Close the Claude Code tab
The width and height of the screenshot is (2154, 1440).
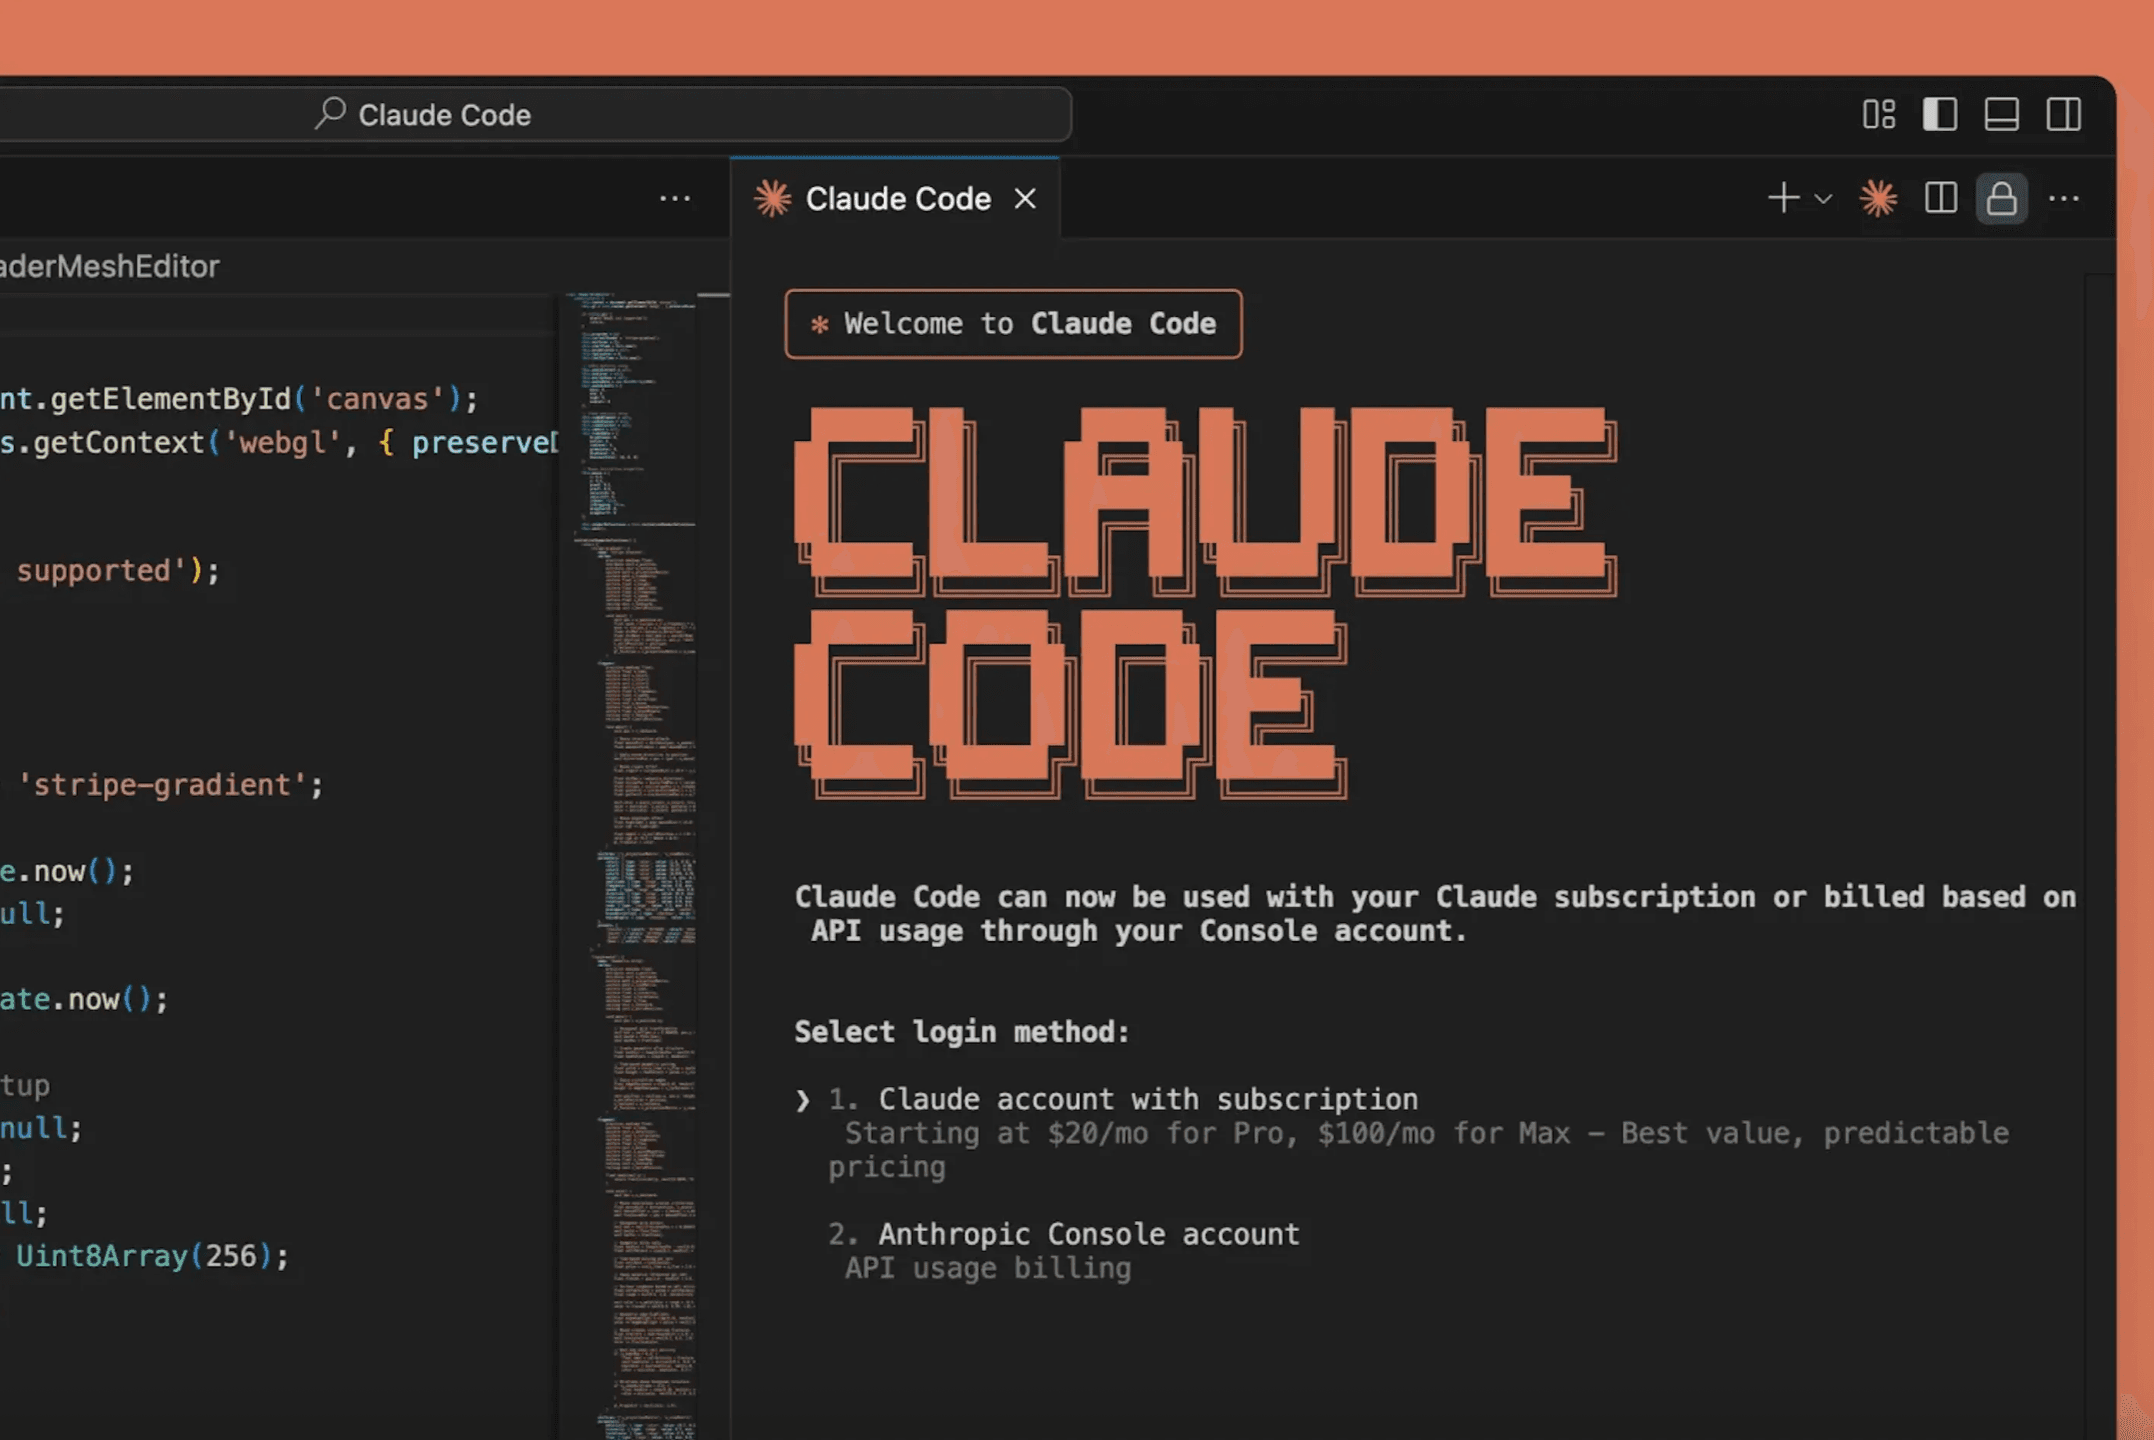1026,198
